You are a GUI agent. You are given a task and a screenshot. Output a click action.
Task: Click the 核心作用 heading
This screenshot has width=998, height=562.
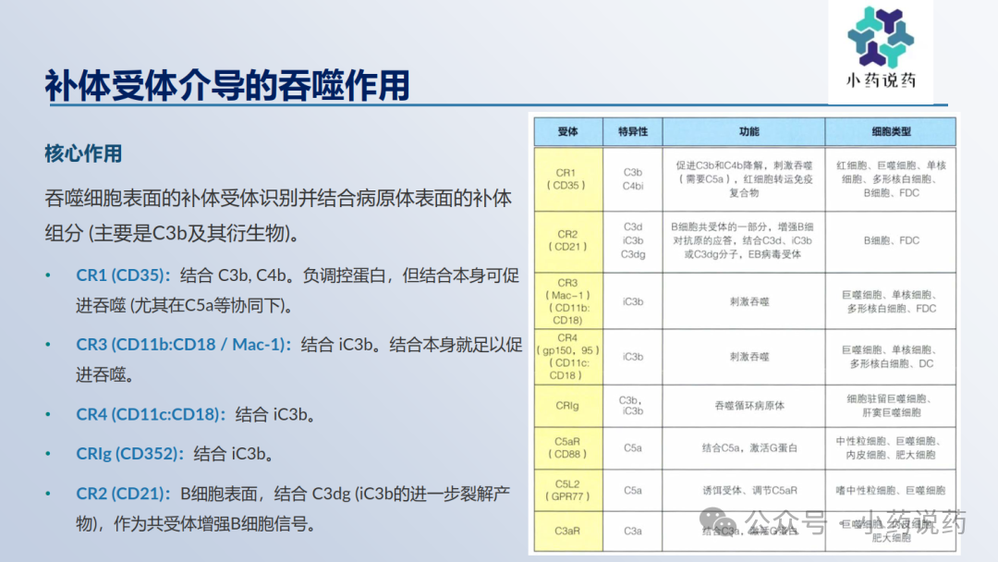pyautogui.click(x=83, y=153)
